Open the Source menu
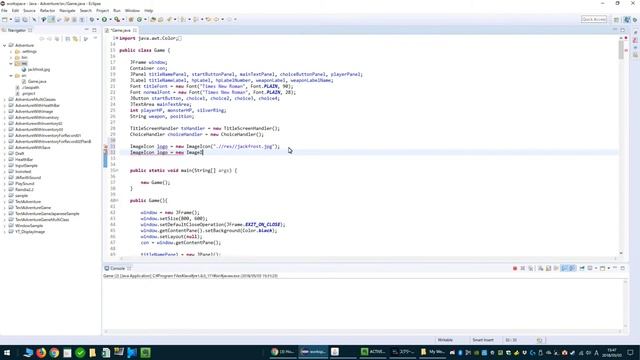This screenshot has height=360, width=640. point(29,11)
